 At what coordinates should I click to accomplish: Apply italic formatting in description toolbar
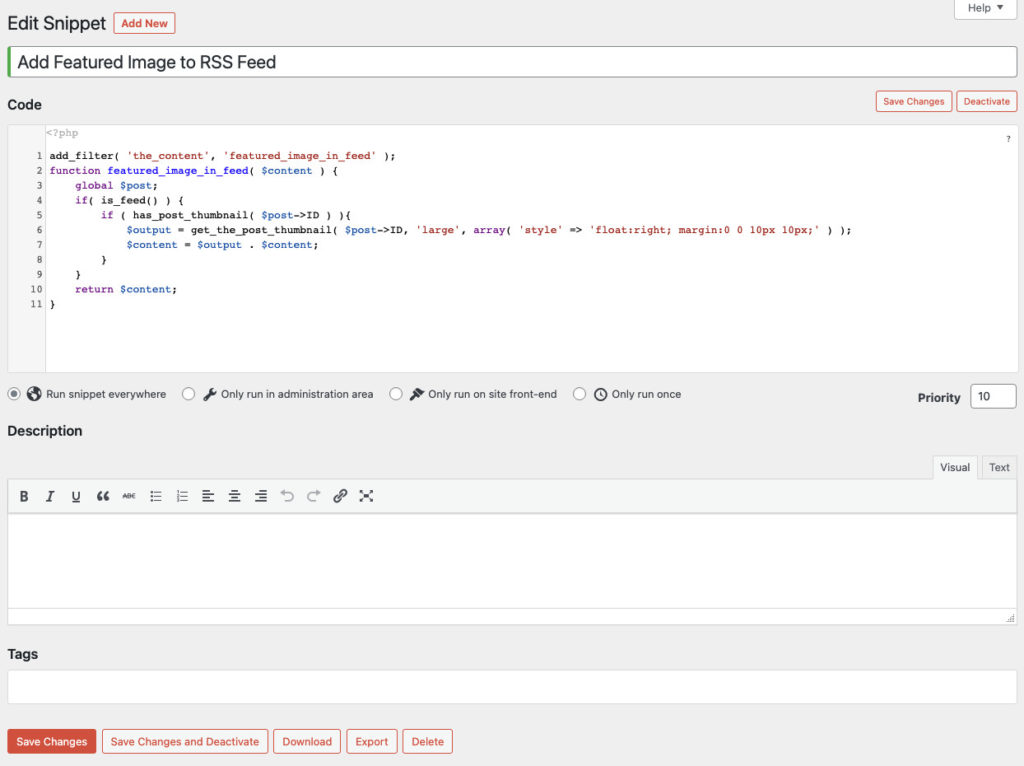tap(50, 496)
